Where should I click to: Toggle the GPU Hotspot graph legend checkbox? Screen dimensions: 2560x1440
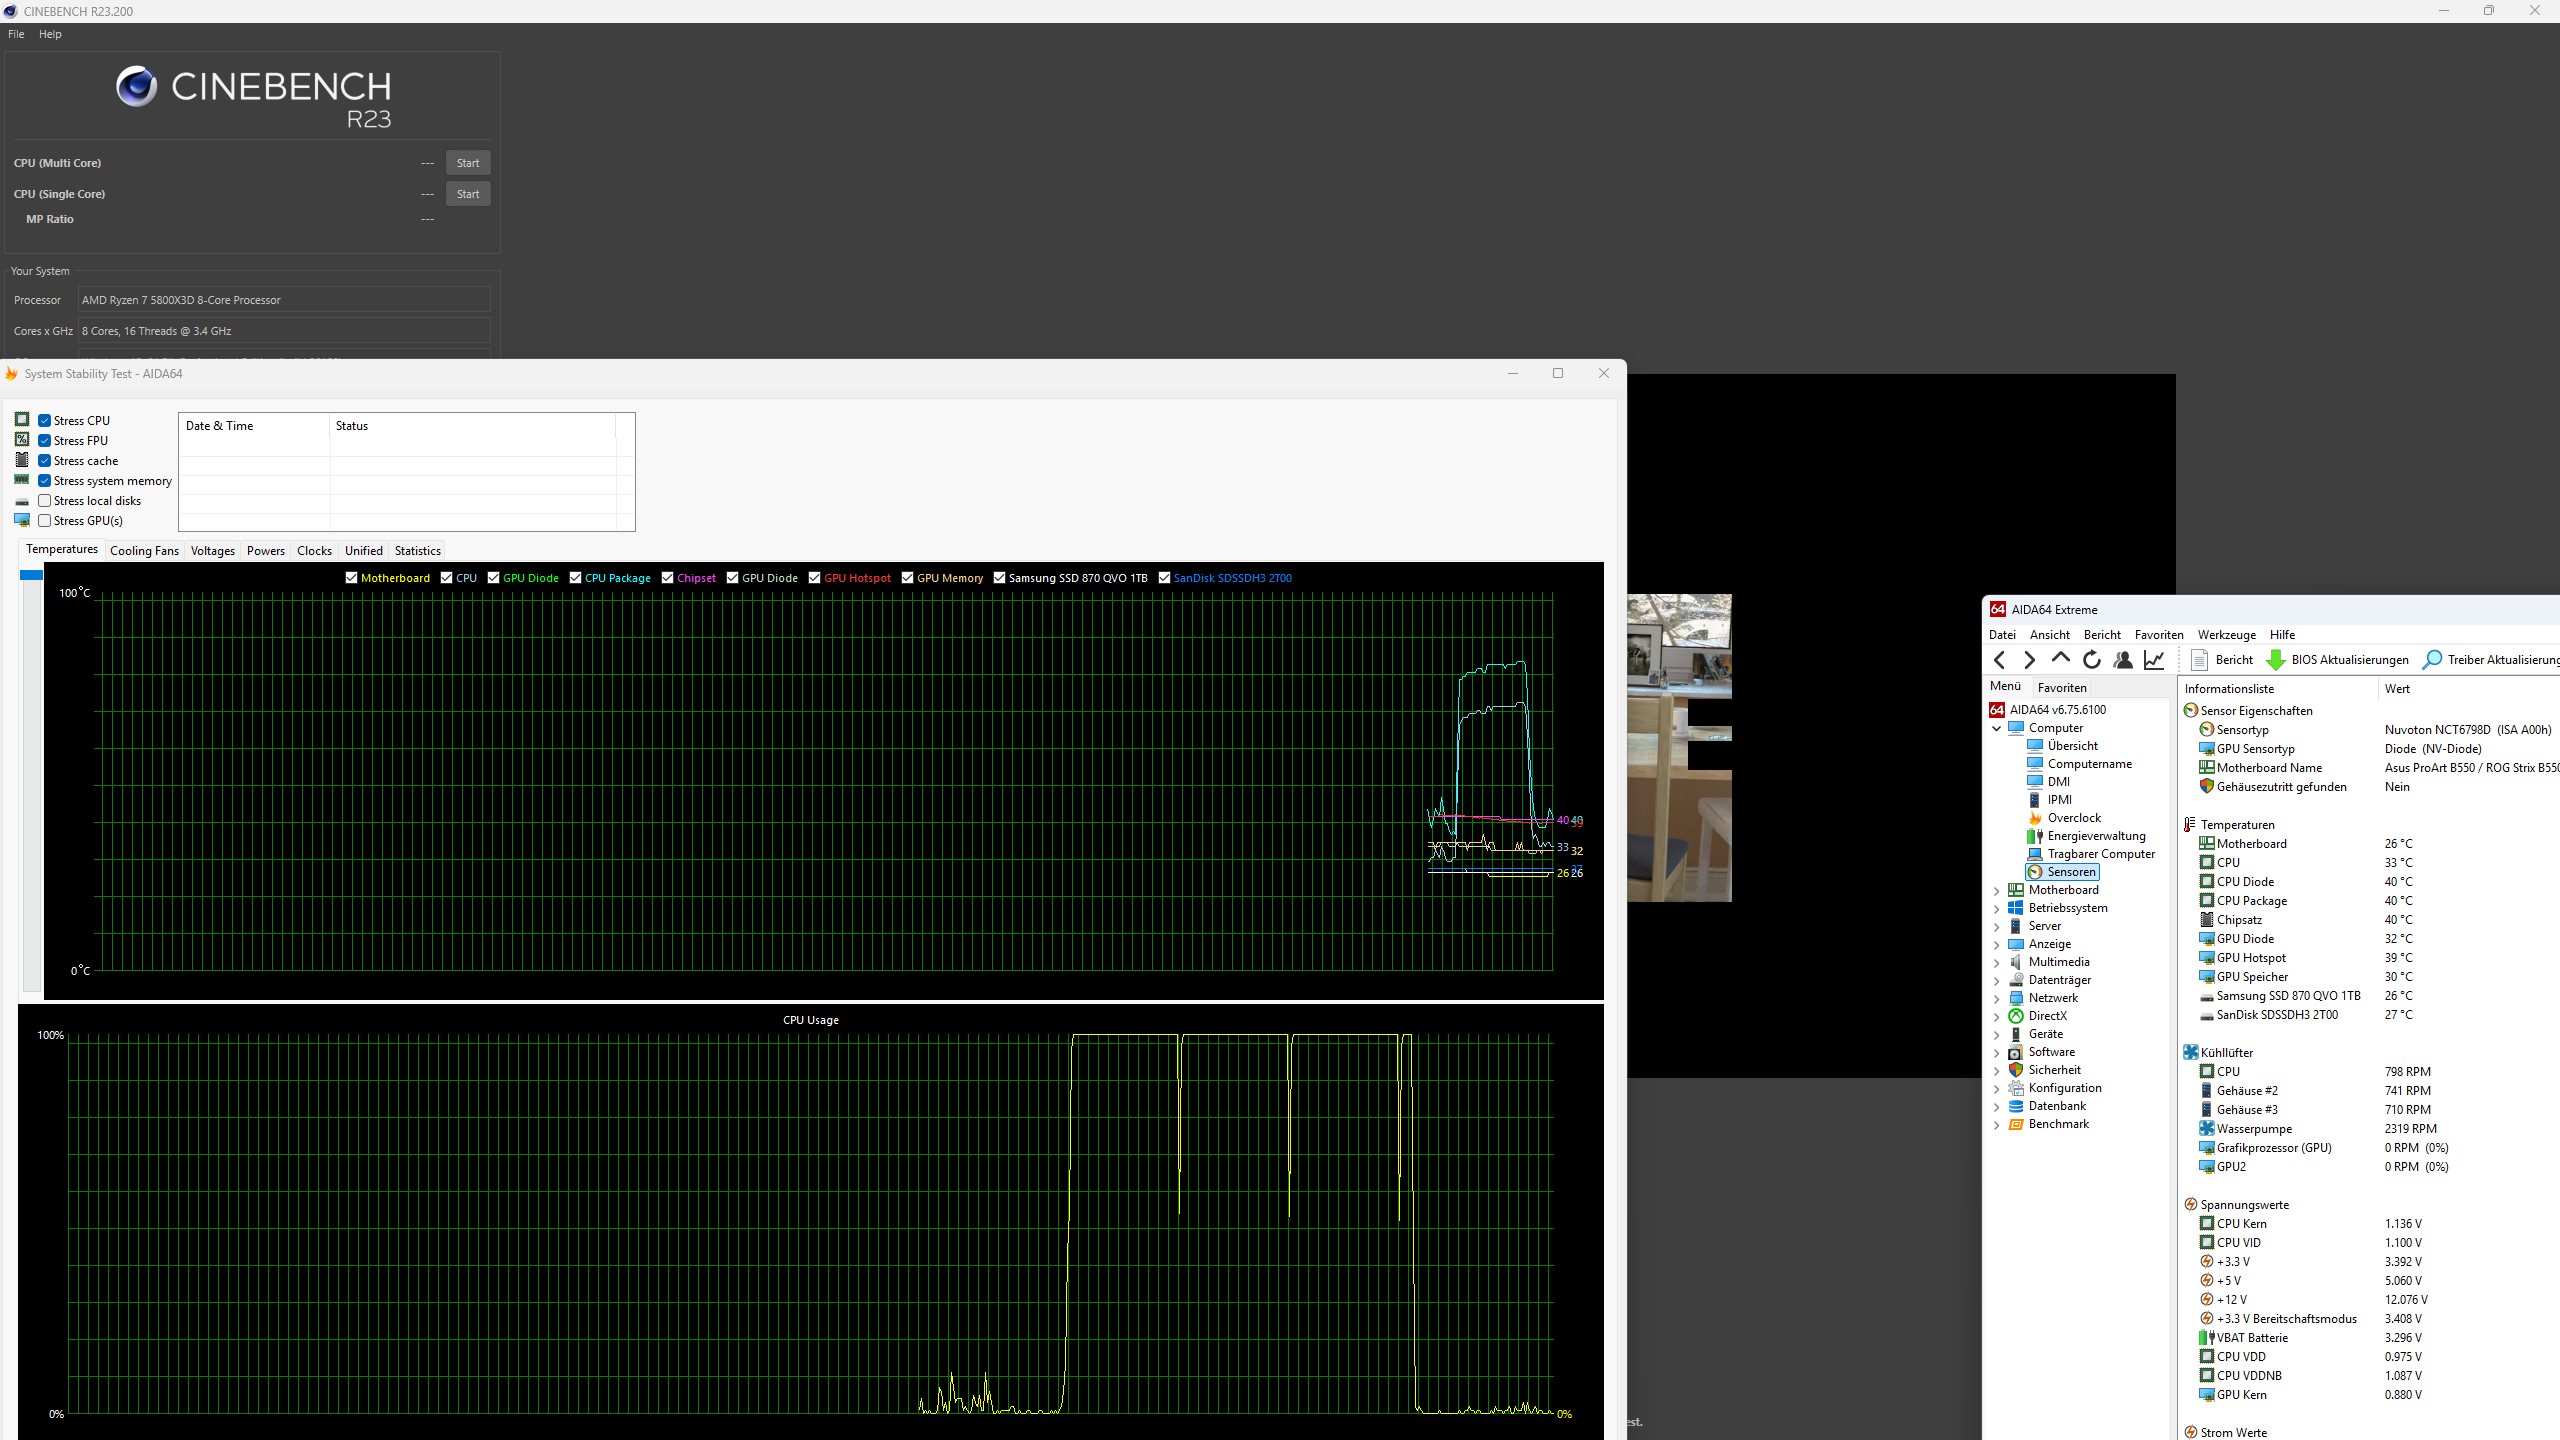click(x=815, y=578)
